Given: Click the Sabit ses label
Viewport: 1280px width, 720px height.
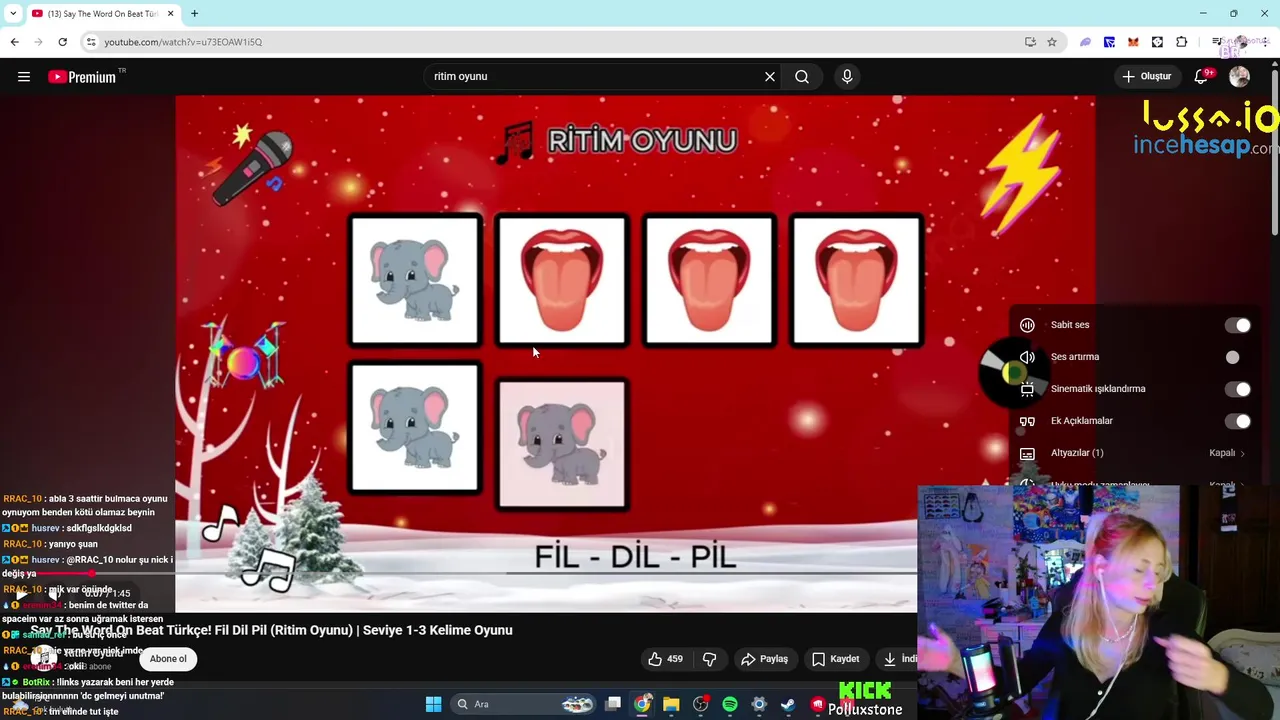Looking at the screenshot, I should pyautogui.click(x=1070, y=325).
